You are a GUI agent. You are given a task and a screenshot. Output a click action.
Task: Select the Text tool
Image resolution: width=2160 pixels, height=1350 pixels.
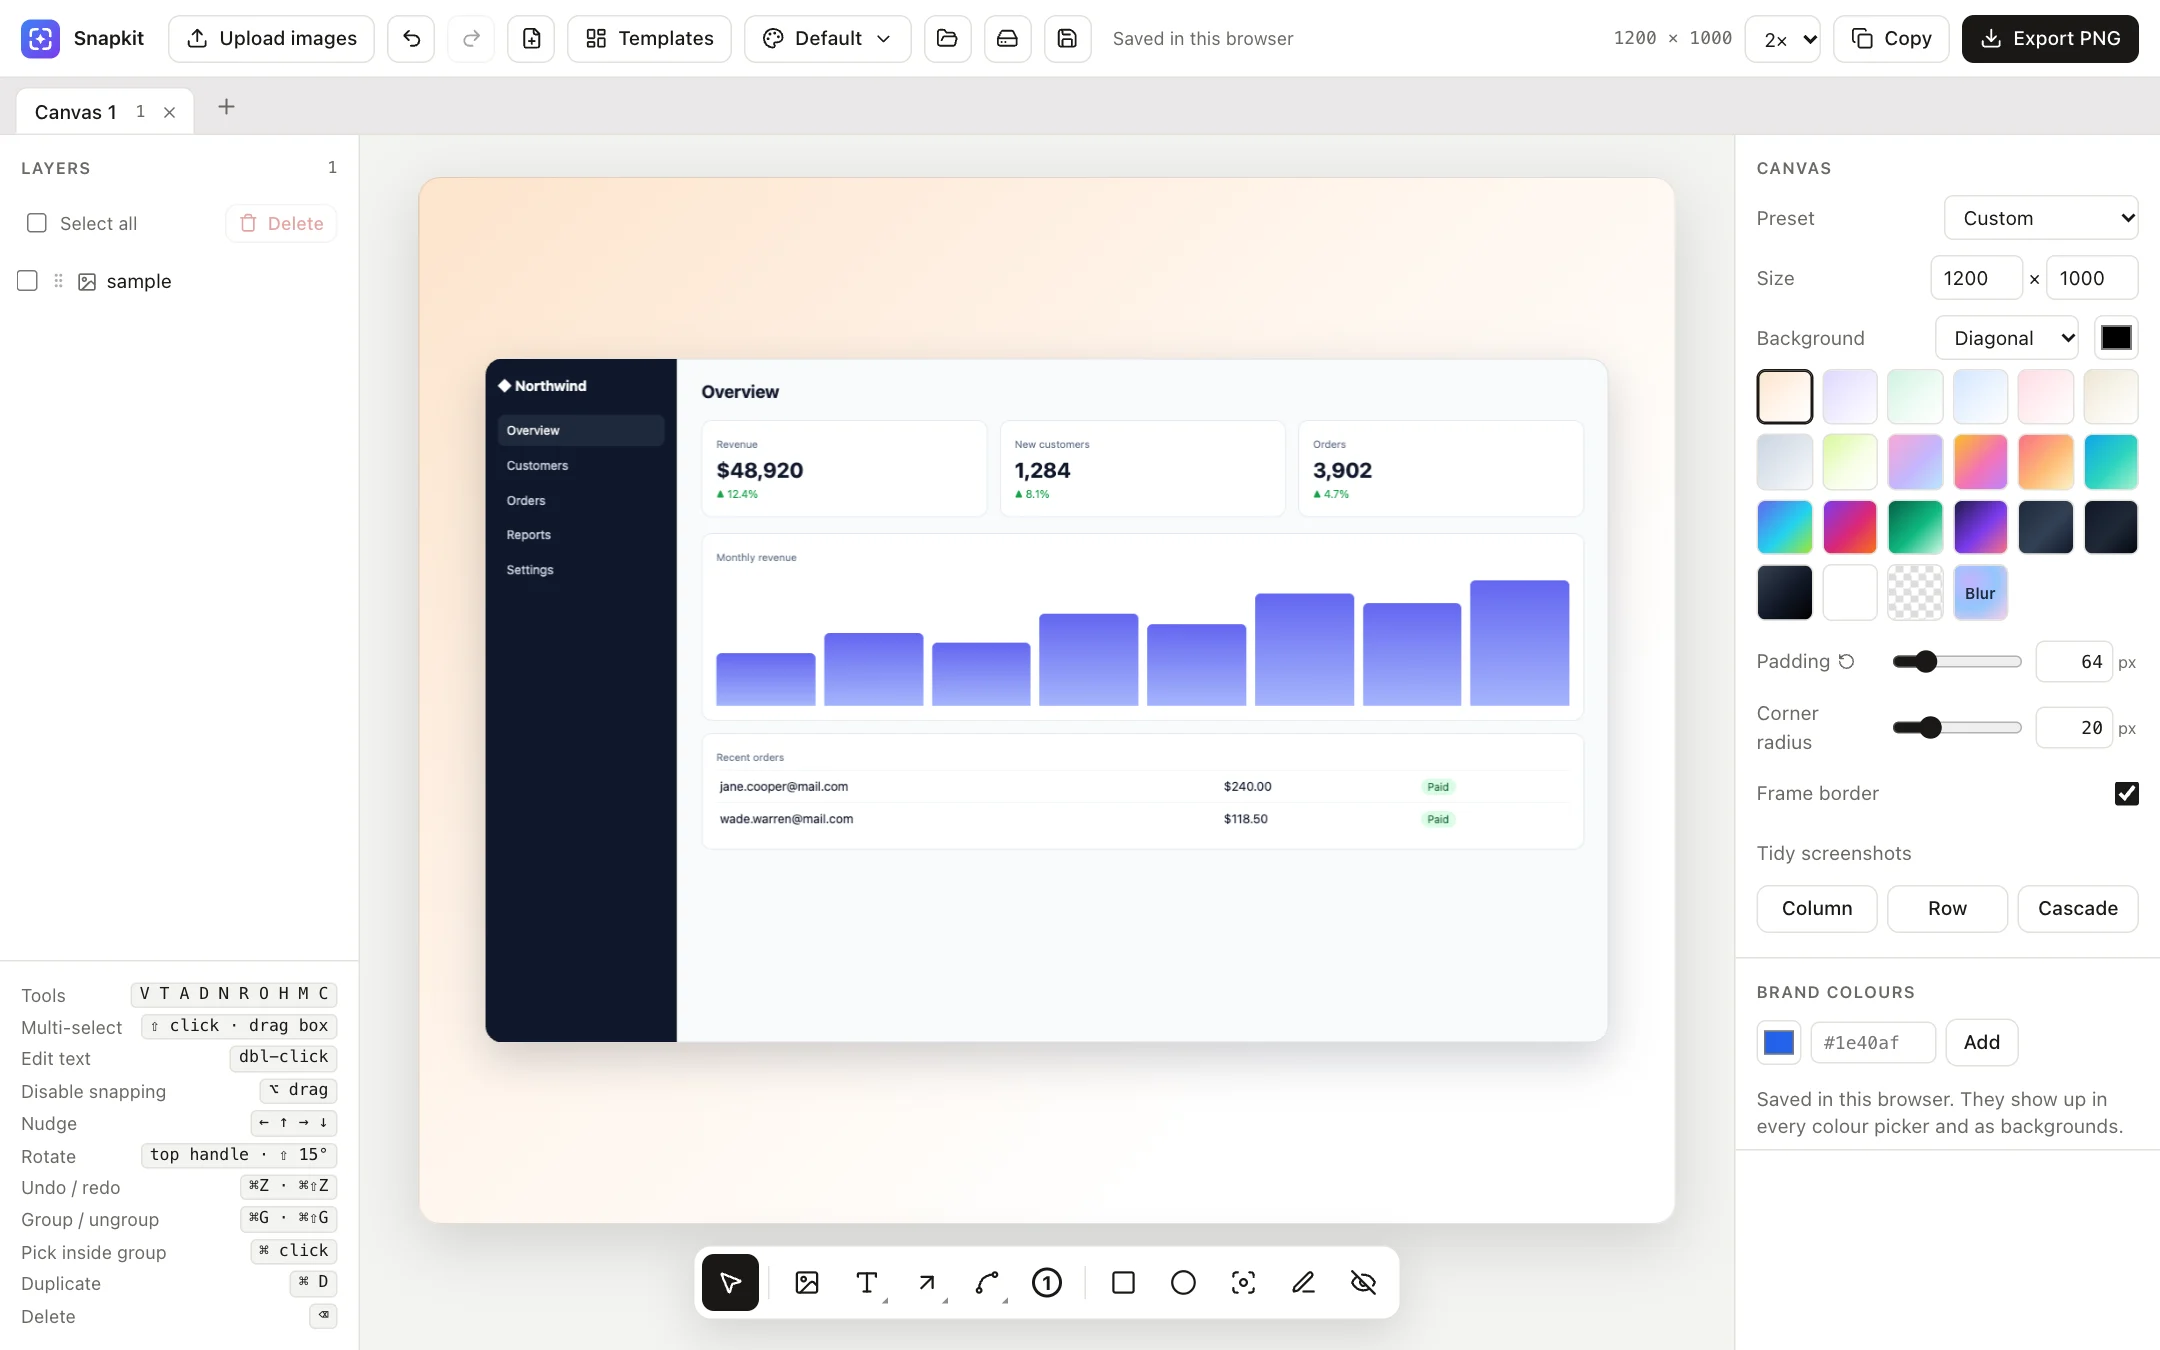click(867, 1282)
